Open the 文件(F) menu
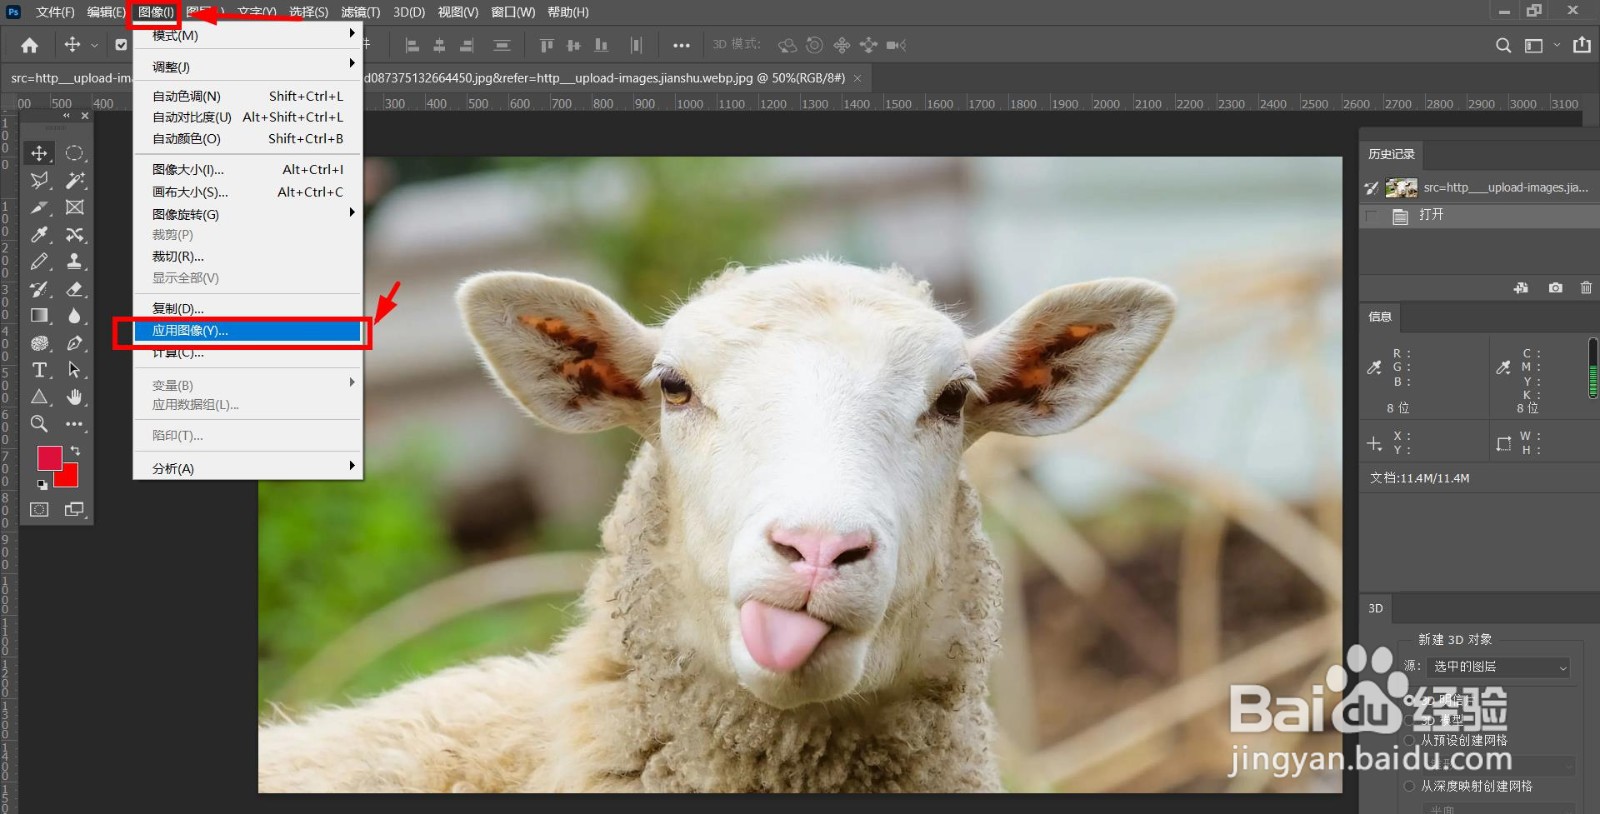 (55, 12)
